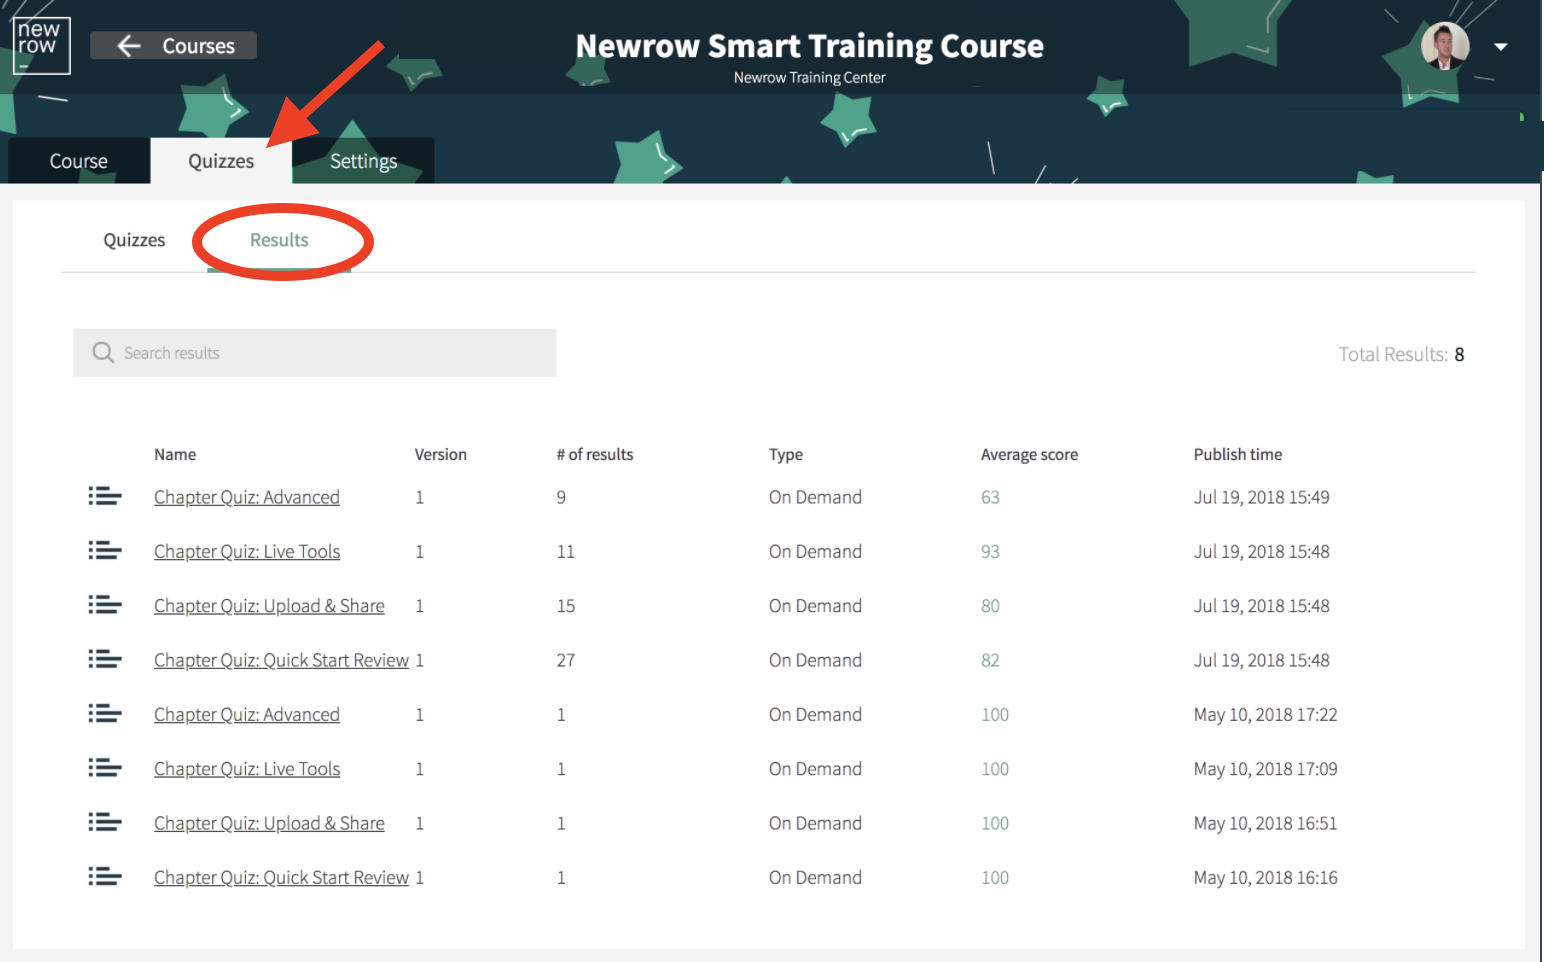Open the Results sub-tab
This screenshot has width=1544, height=962.
pyautogui.click(x=279, y=240)
